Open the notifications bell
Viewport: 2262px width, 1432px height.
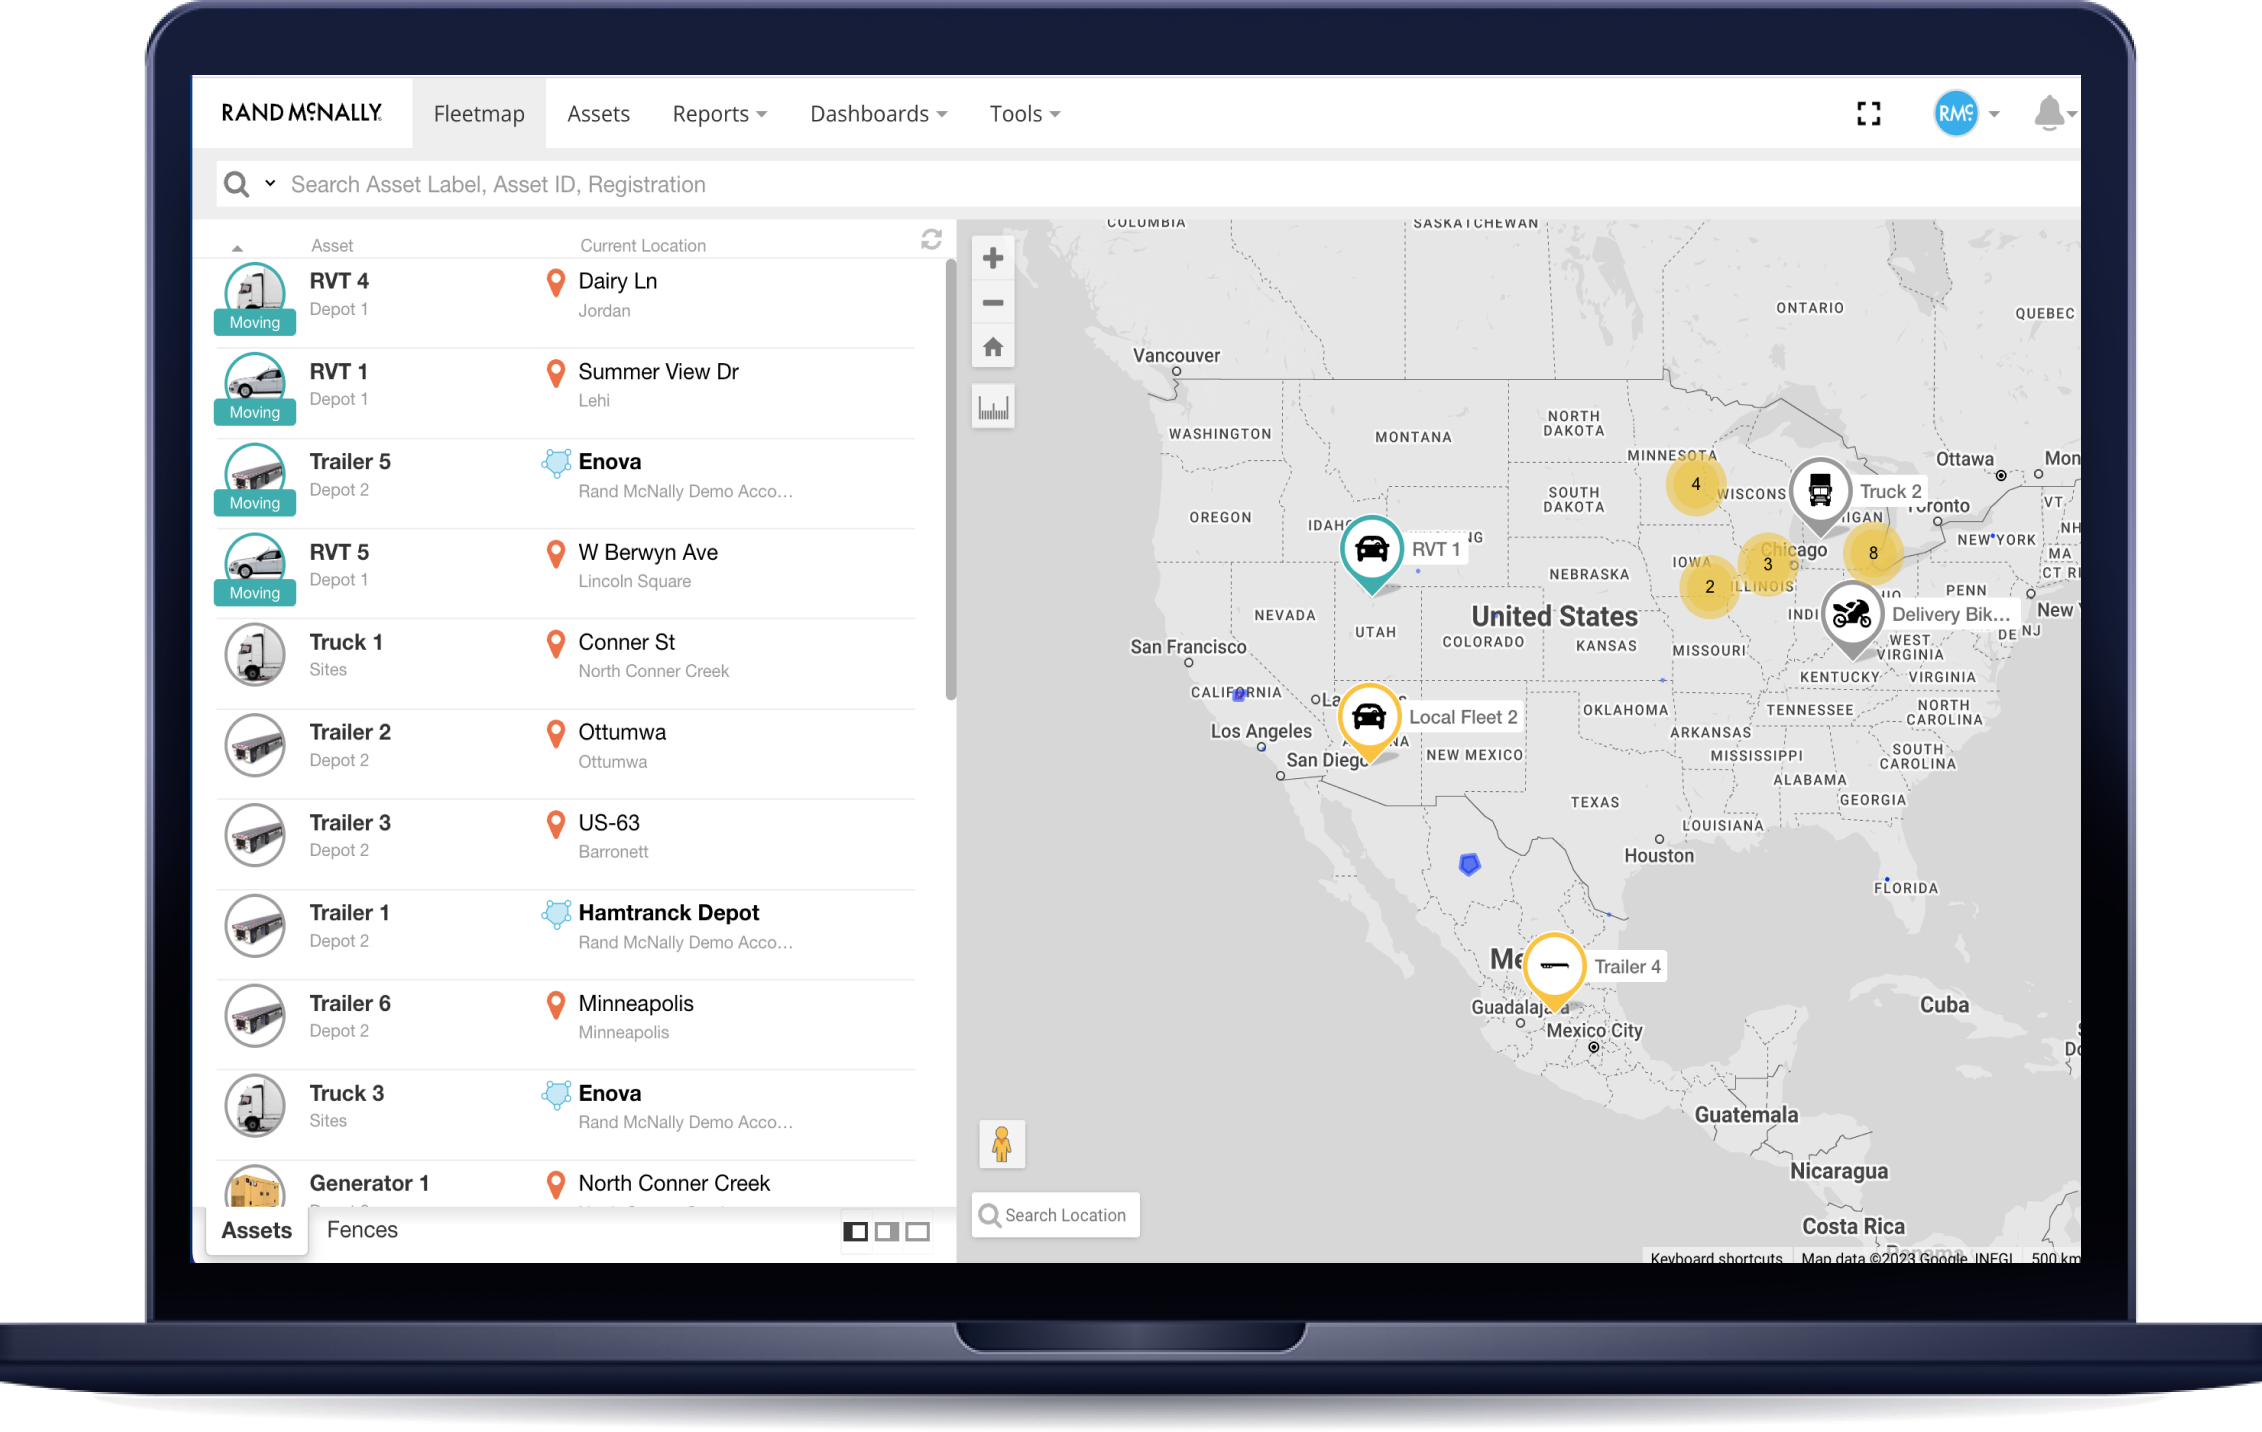pos(2049,113)
